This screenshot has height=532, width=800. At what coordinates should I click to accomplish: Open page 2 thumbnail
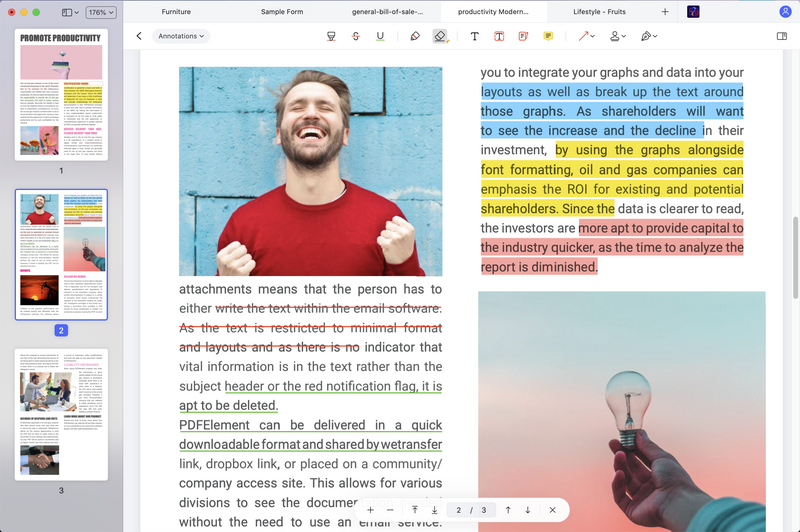point(61,255)
